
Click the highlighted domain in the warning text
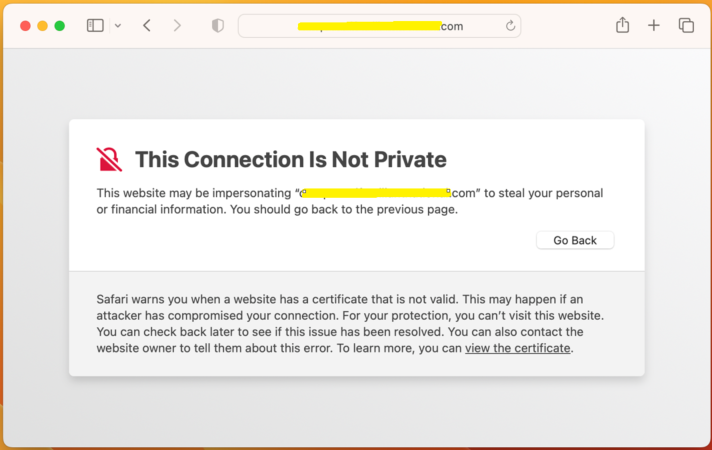pos(376,192)
